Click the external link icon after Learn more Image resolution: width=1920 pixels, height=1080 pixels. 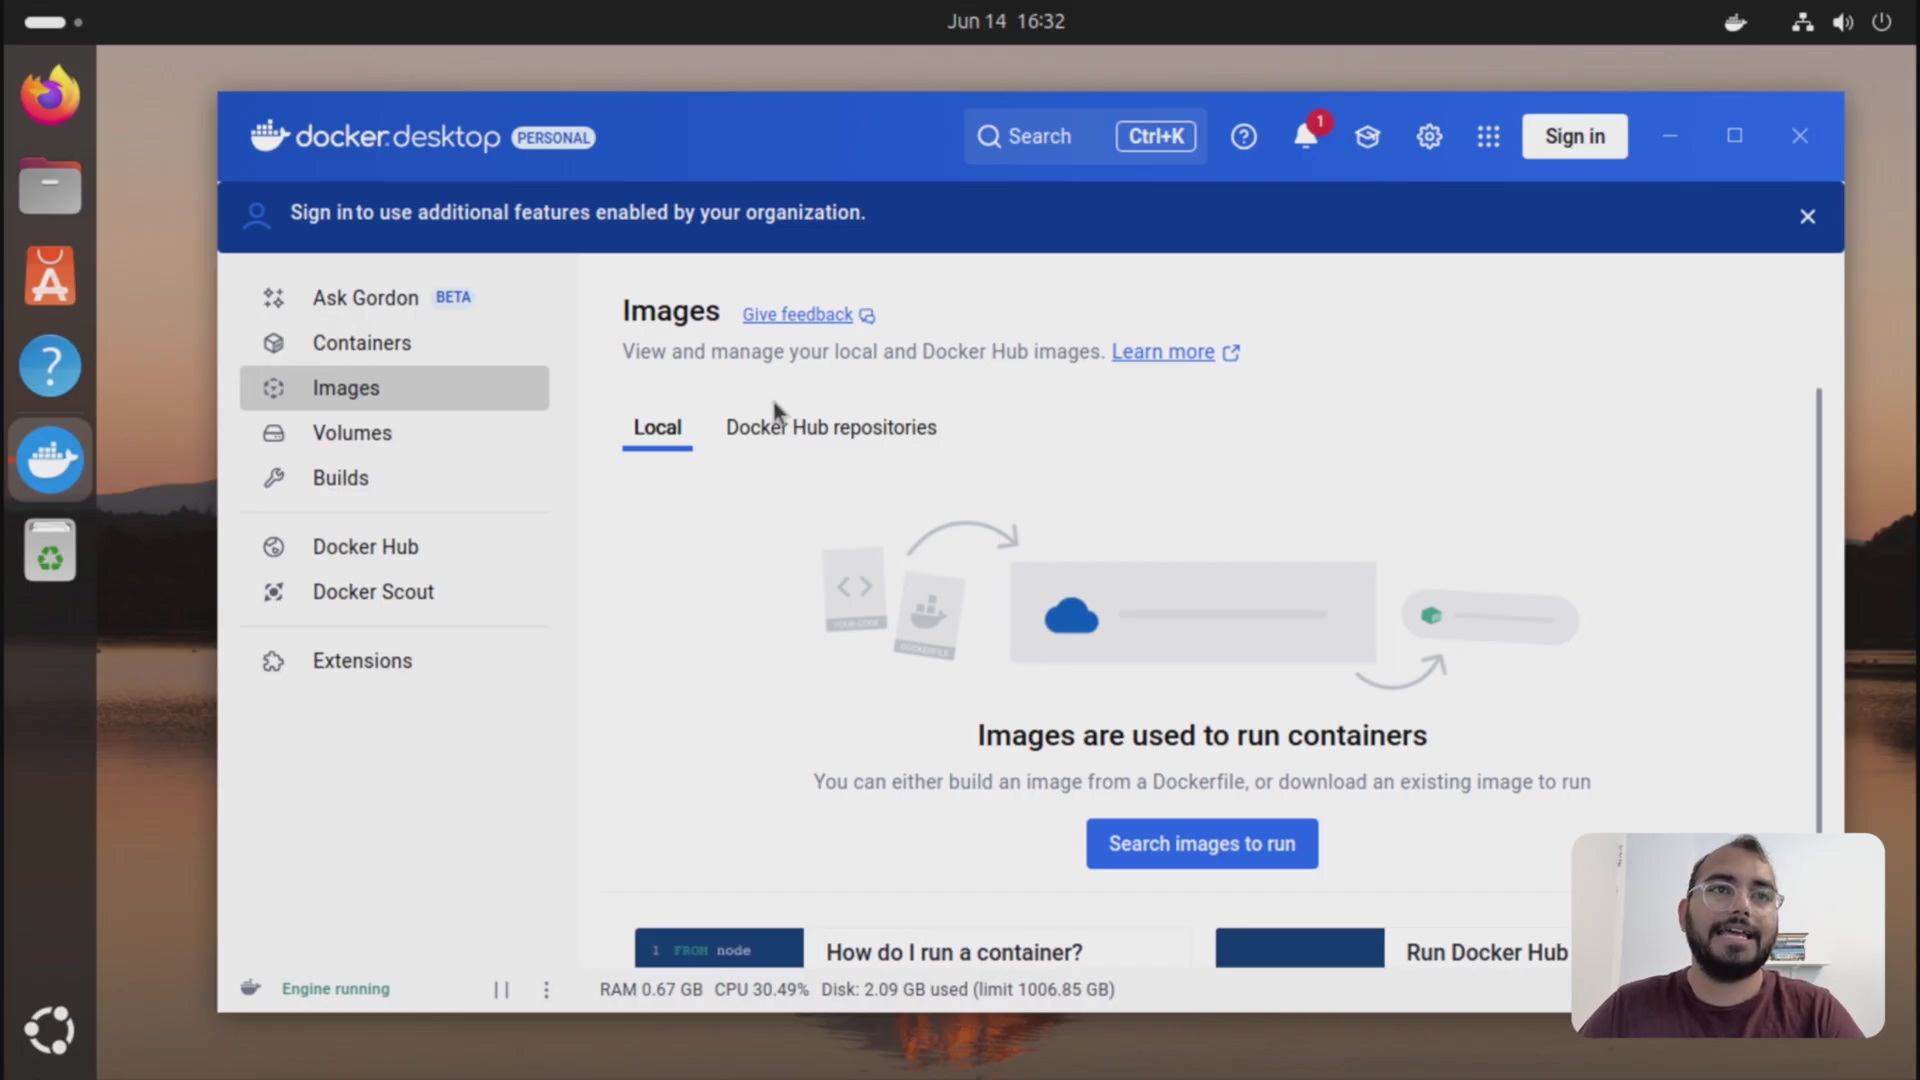point(1231,352)
